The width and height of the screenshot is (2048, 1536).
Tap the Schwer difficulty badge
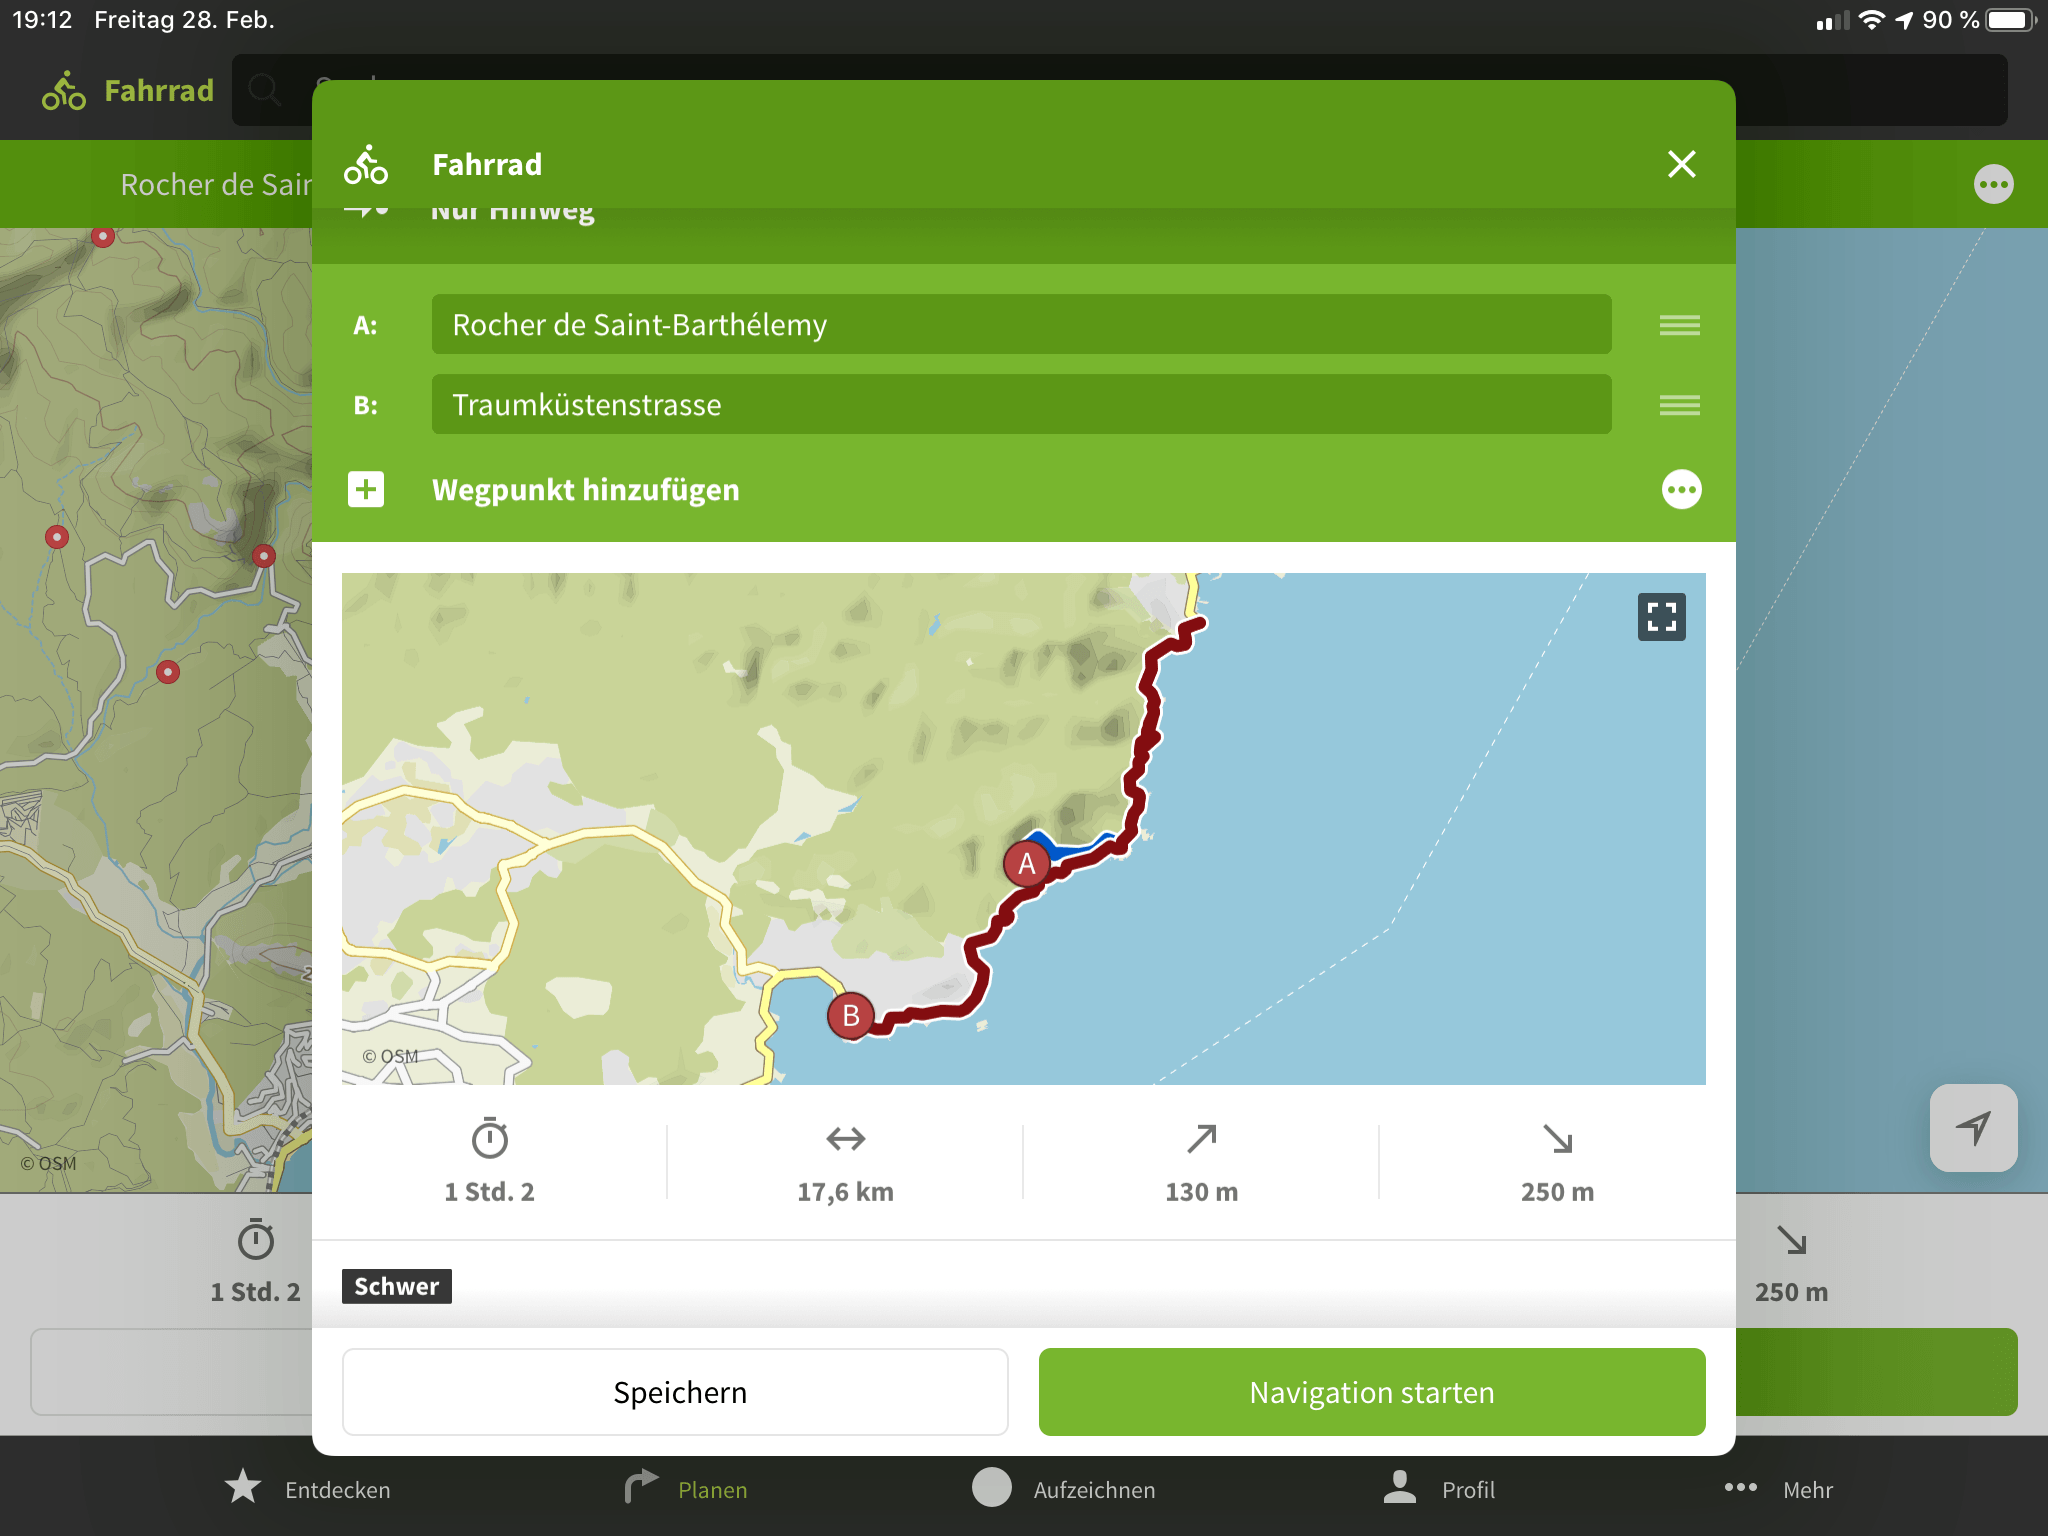coord(397,1286)
